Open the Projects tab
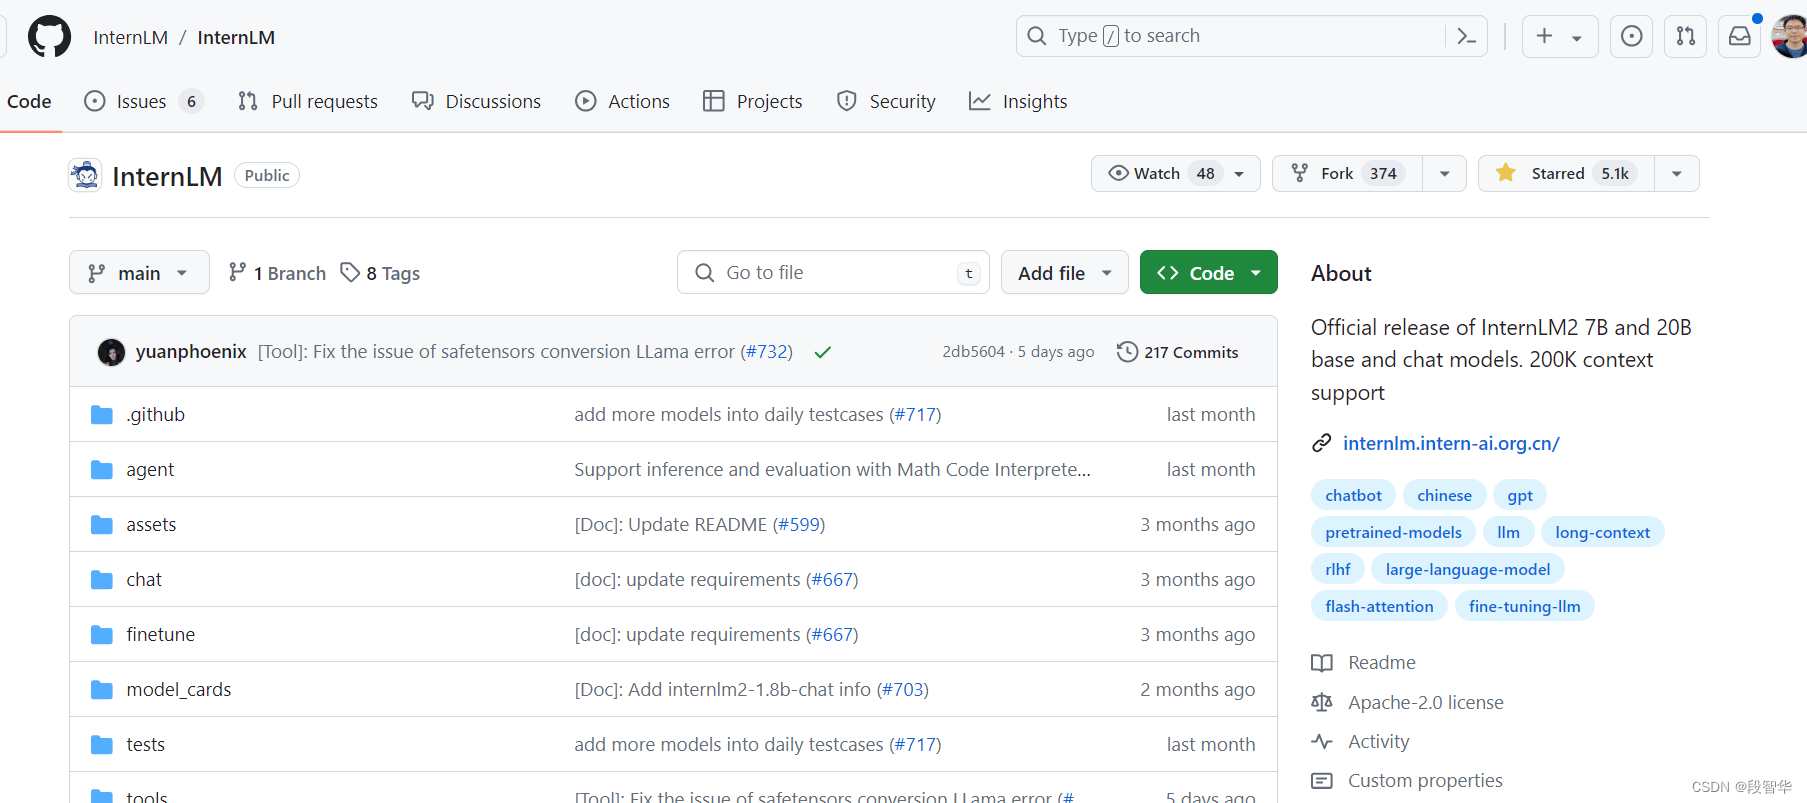The image size is (1807, 803). (x=752, y=102)
